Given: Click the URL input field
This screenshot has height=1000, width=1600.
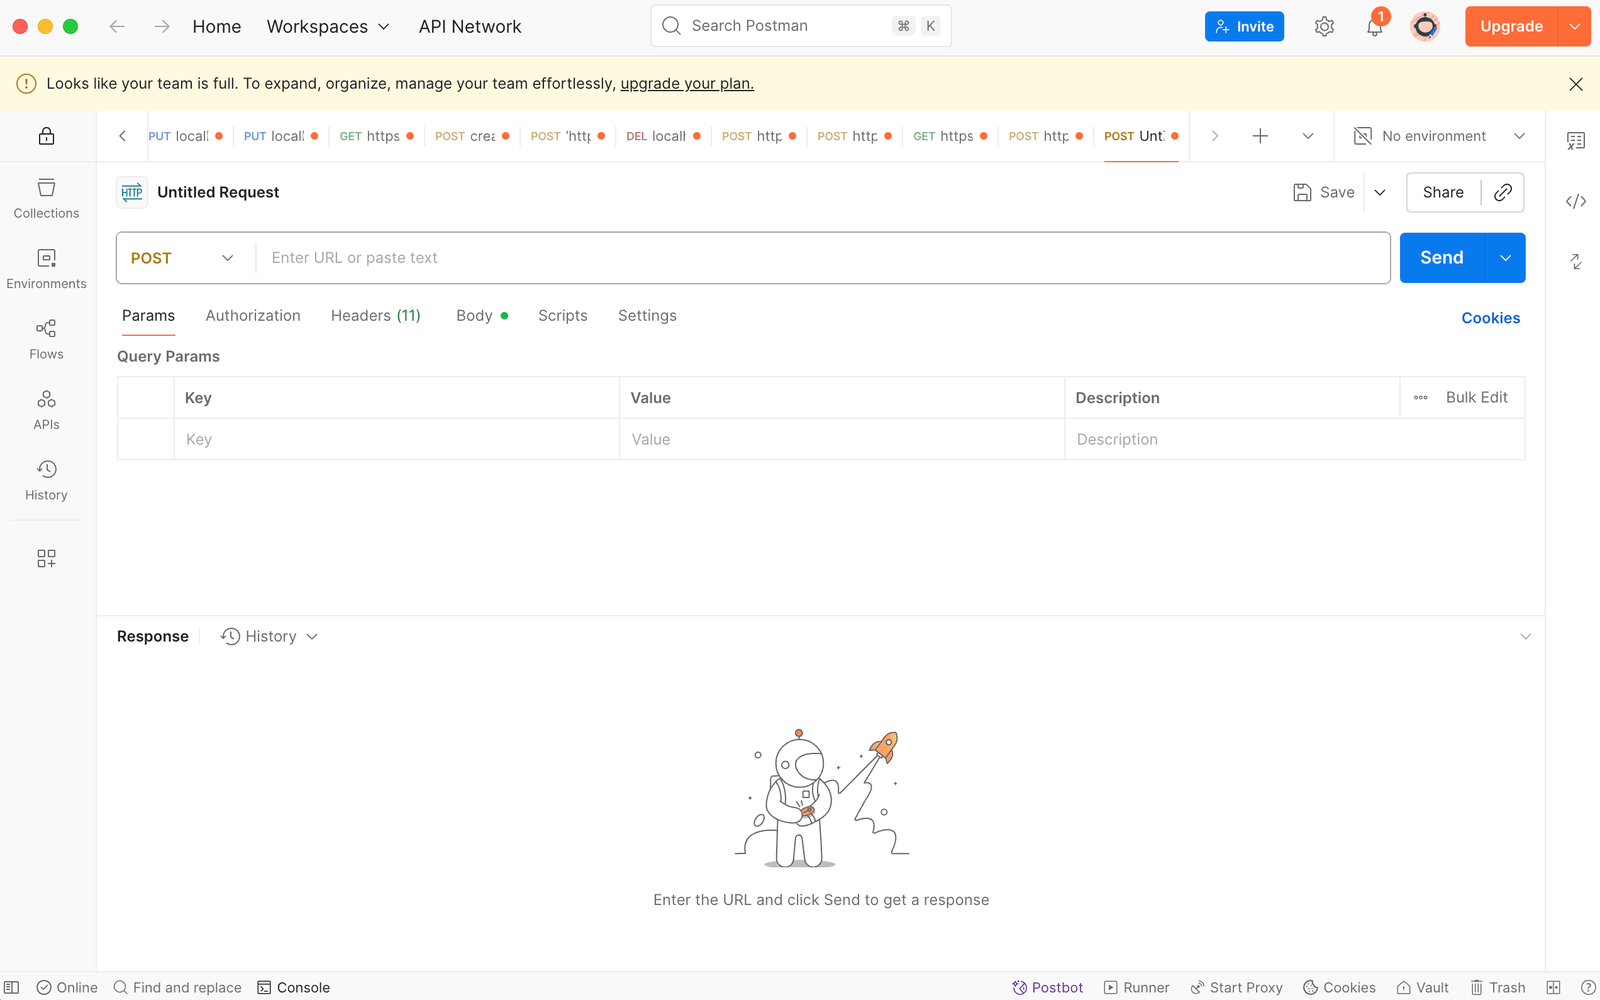Looking at the screenshot, I should coord(700,257).
